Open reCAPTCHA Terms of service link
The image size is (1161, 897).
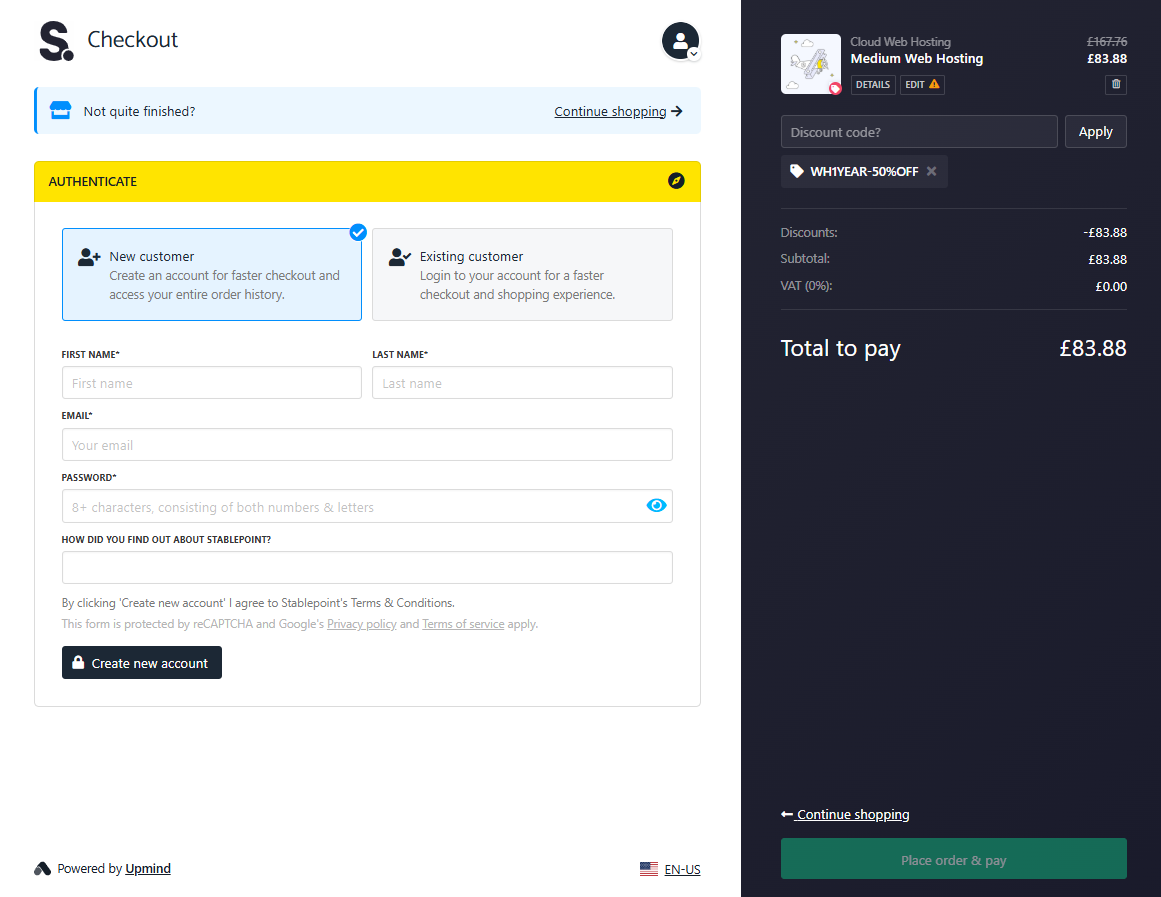point(463,624)
